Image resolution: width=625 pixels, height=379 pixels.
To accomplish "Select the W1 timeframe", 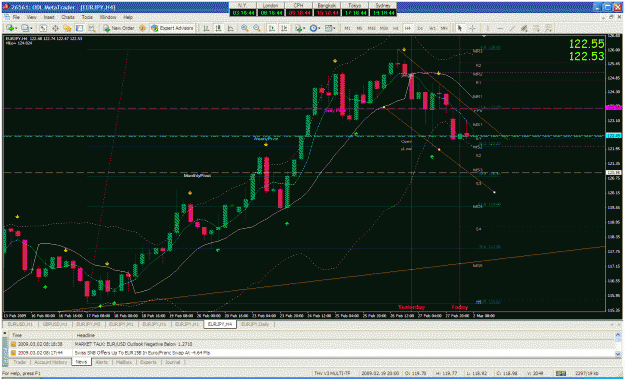I will (432, 28).
